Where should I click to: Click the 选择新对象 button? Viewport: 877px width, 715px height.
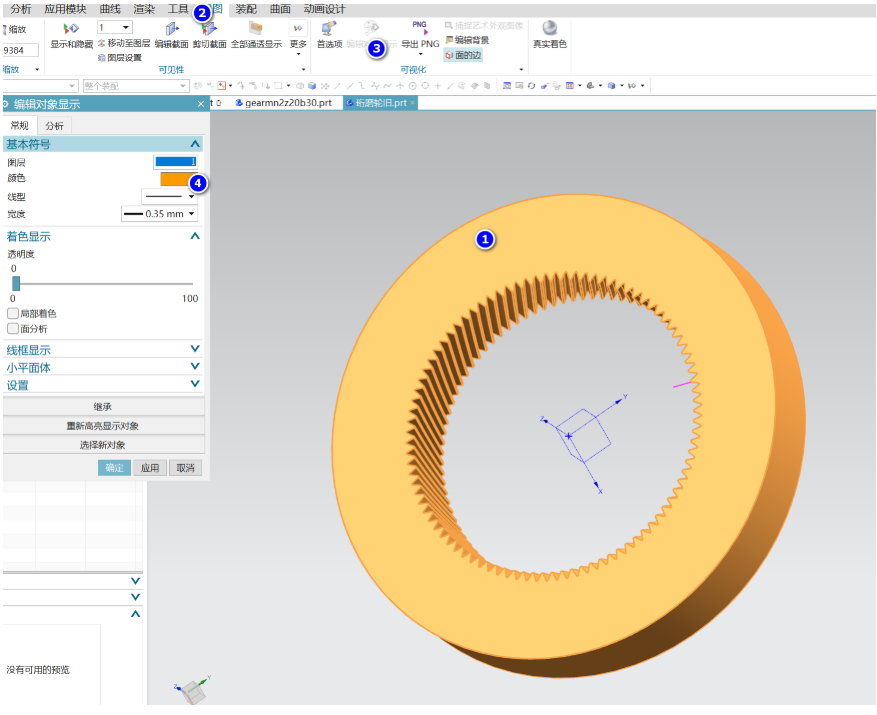tap(103, 445)
